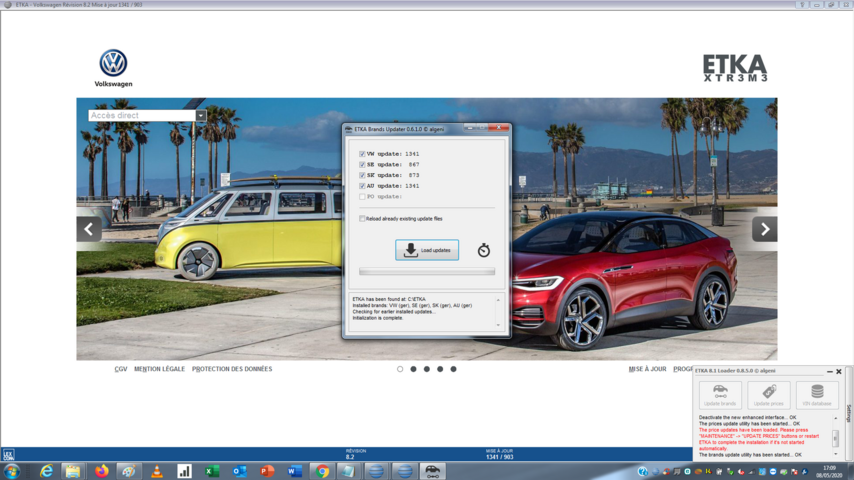This screenshot has height=480, width=854.
Task: Select the fifth carousel dot indicator
Action: click(453, 369)
